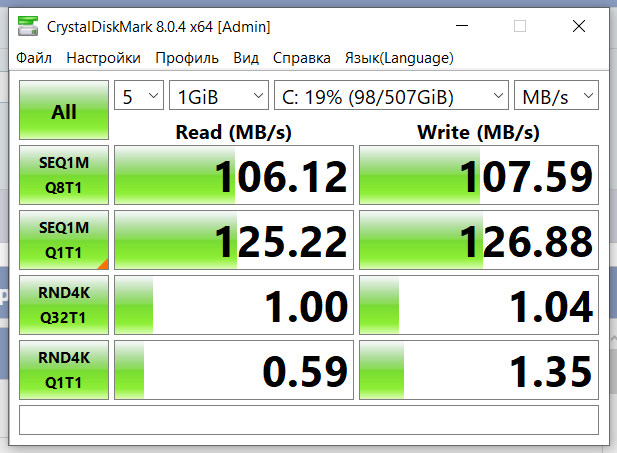Open the test size dropdown showing 1GiB
The height and width of the screenshot is (453, 617).
[x=219, y=95]
